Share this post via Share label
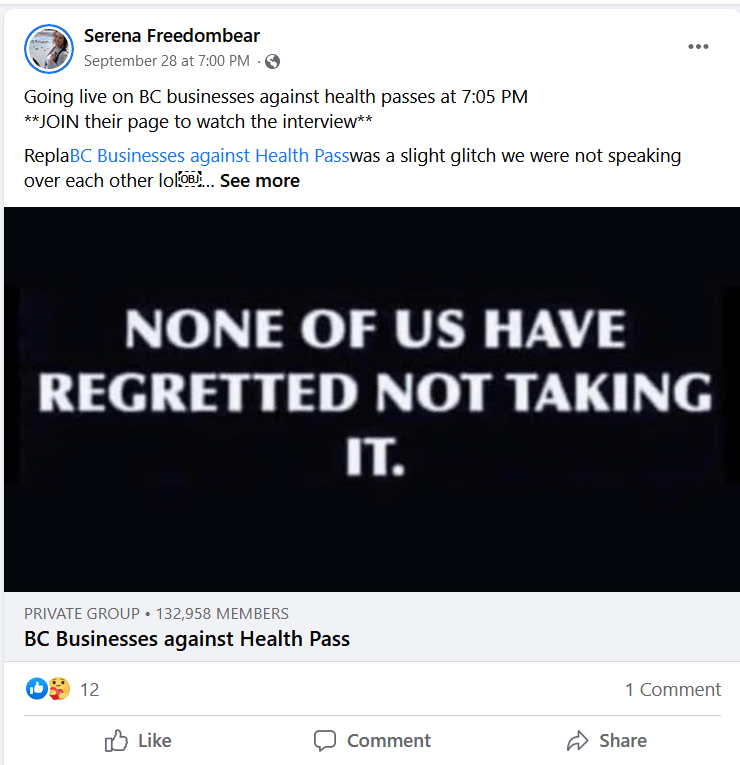The image size is (740, 765). pos(623,741)
